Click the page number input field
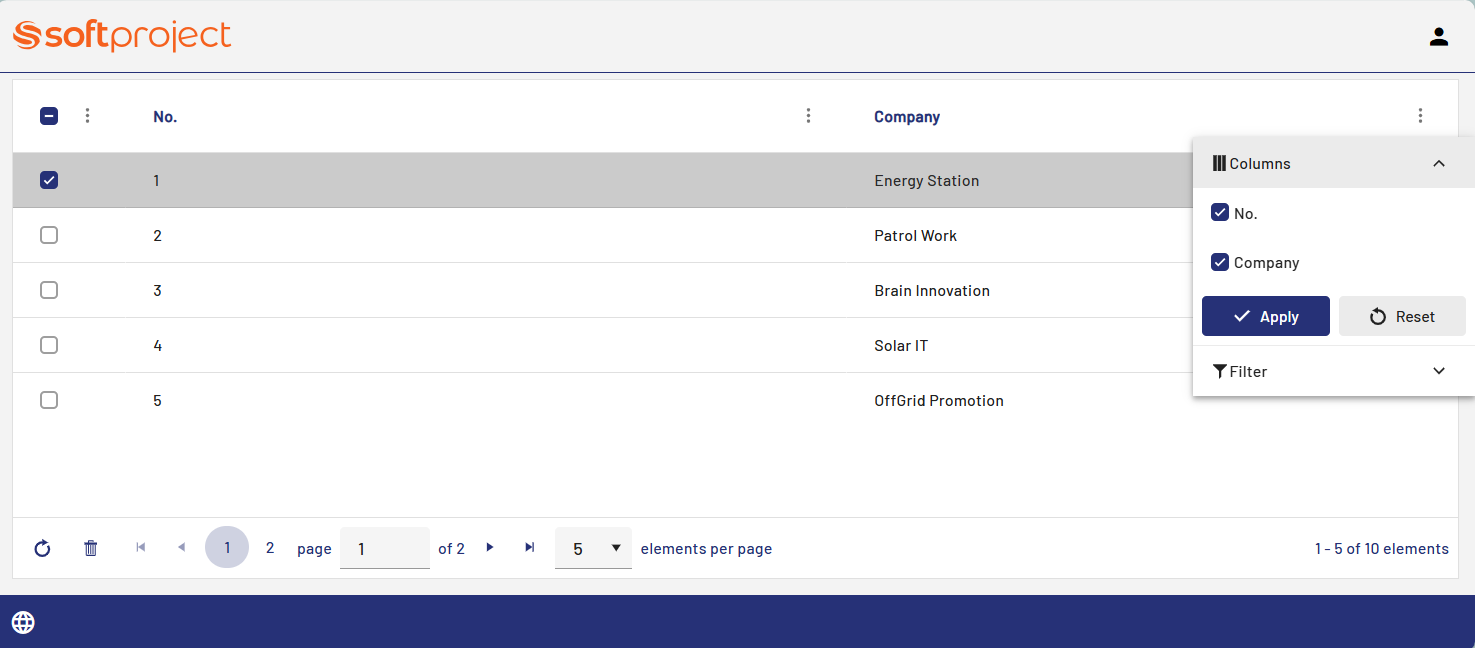The height and width of the screenshot is (648, 1476). (x=384, y=548)
